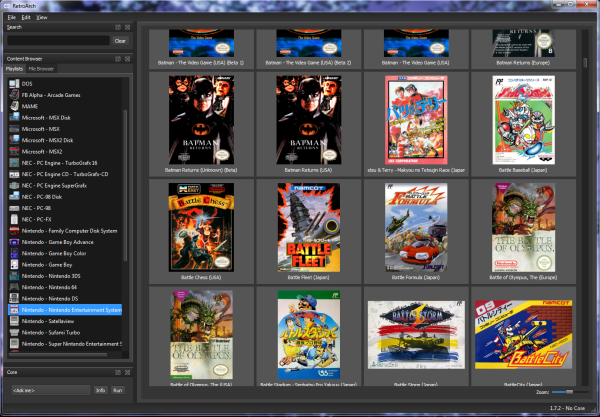Close the Core panel
The width and height of the screenshot is (600, 417).
127,372
